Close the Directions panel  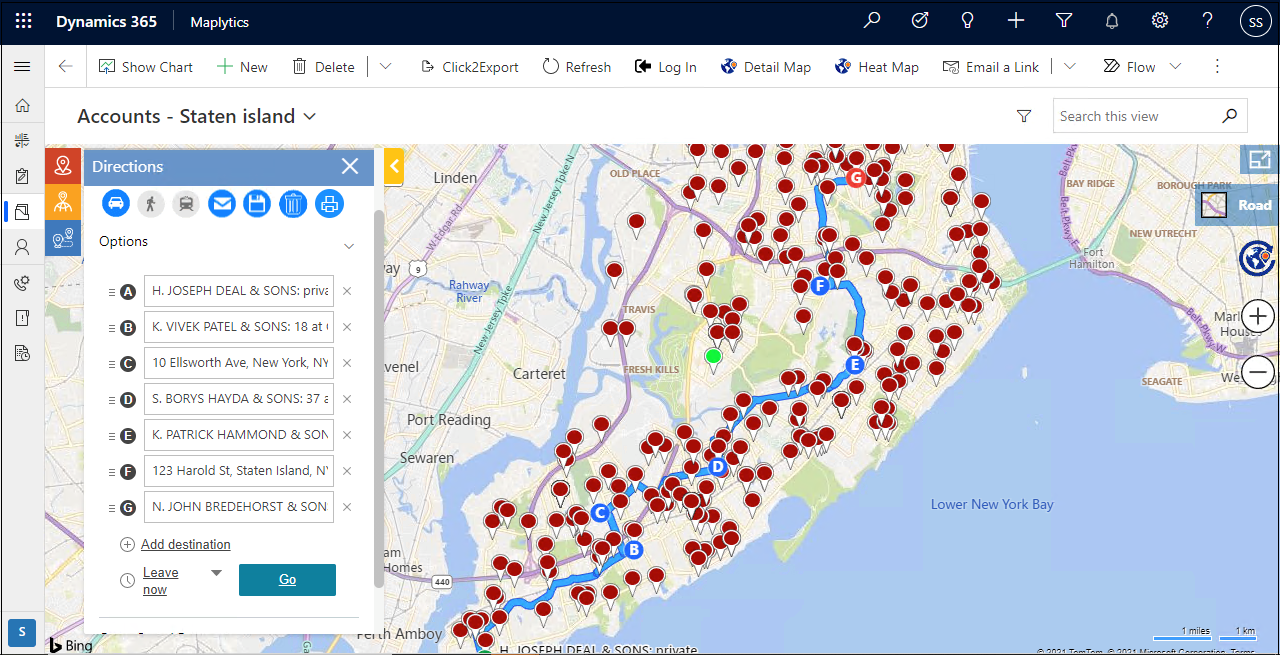point(350,166)
